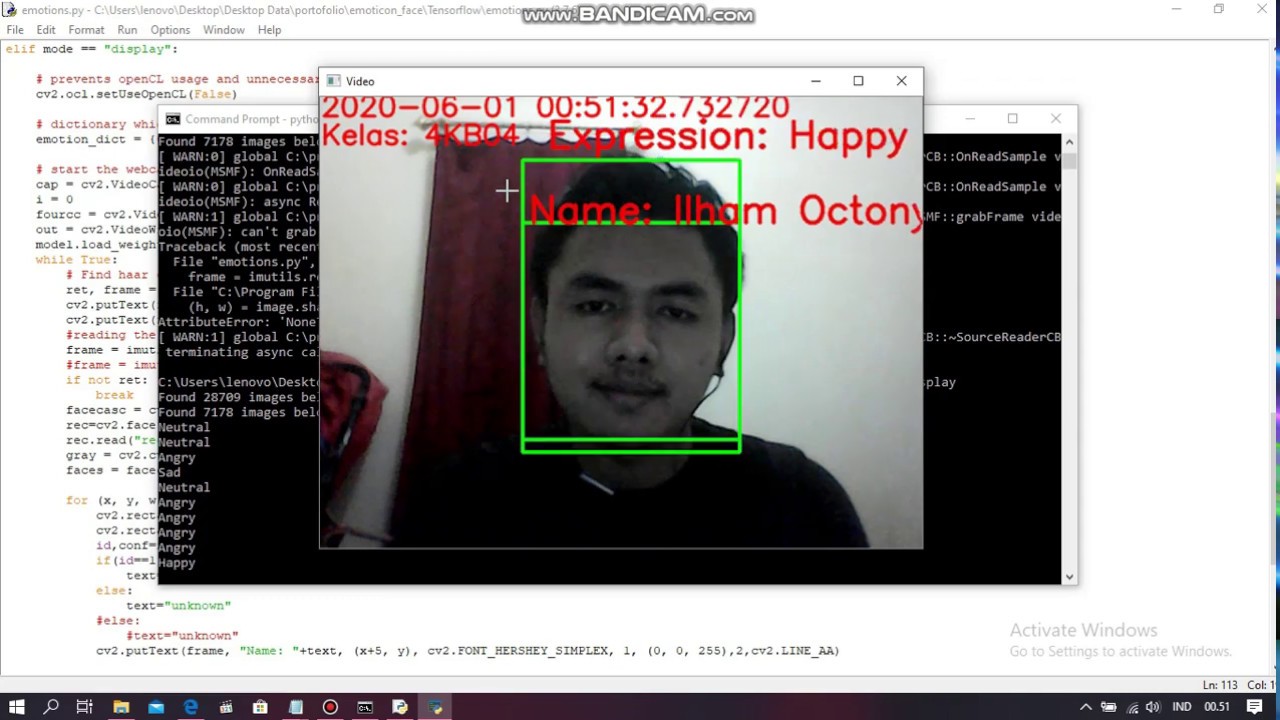Click 'cv2.putText(frame, "Name: "+text' code line

tap(467, 651)
